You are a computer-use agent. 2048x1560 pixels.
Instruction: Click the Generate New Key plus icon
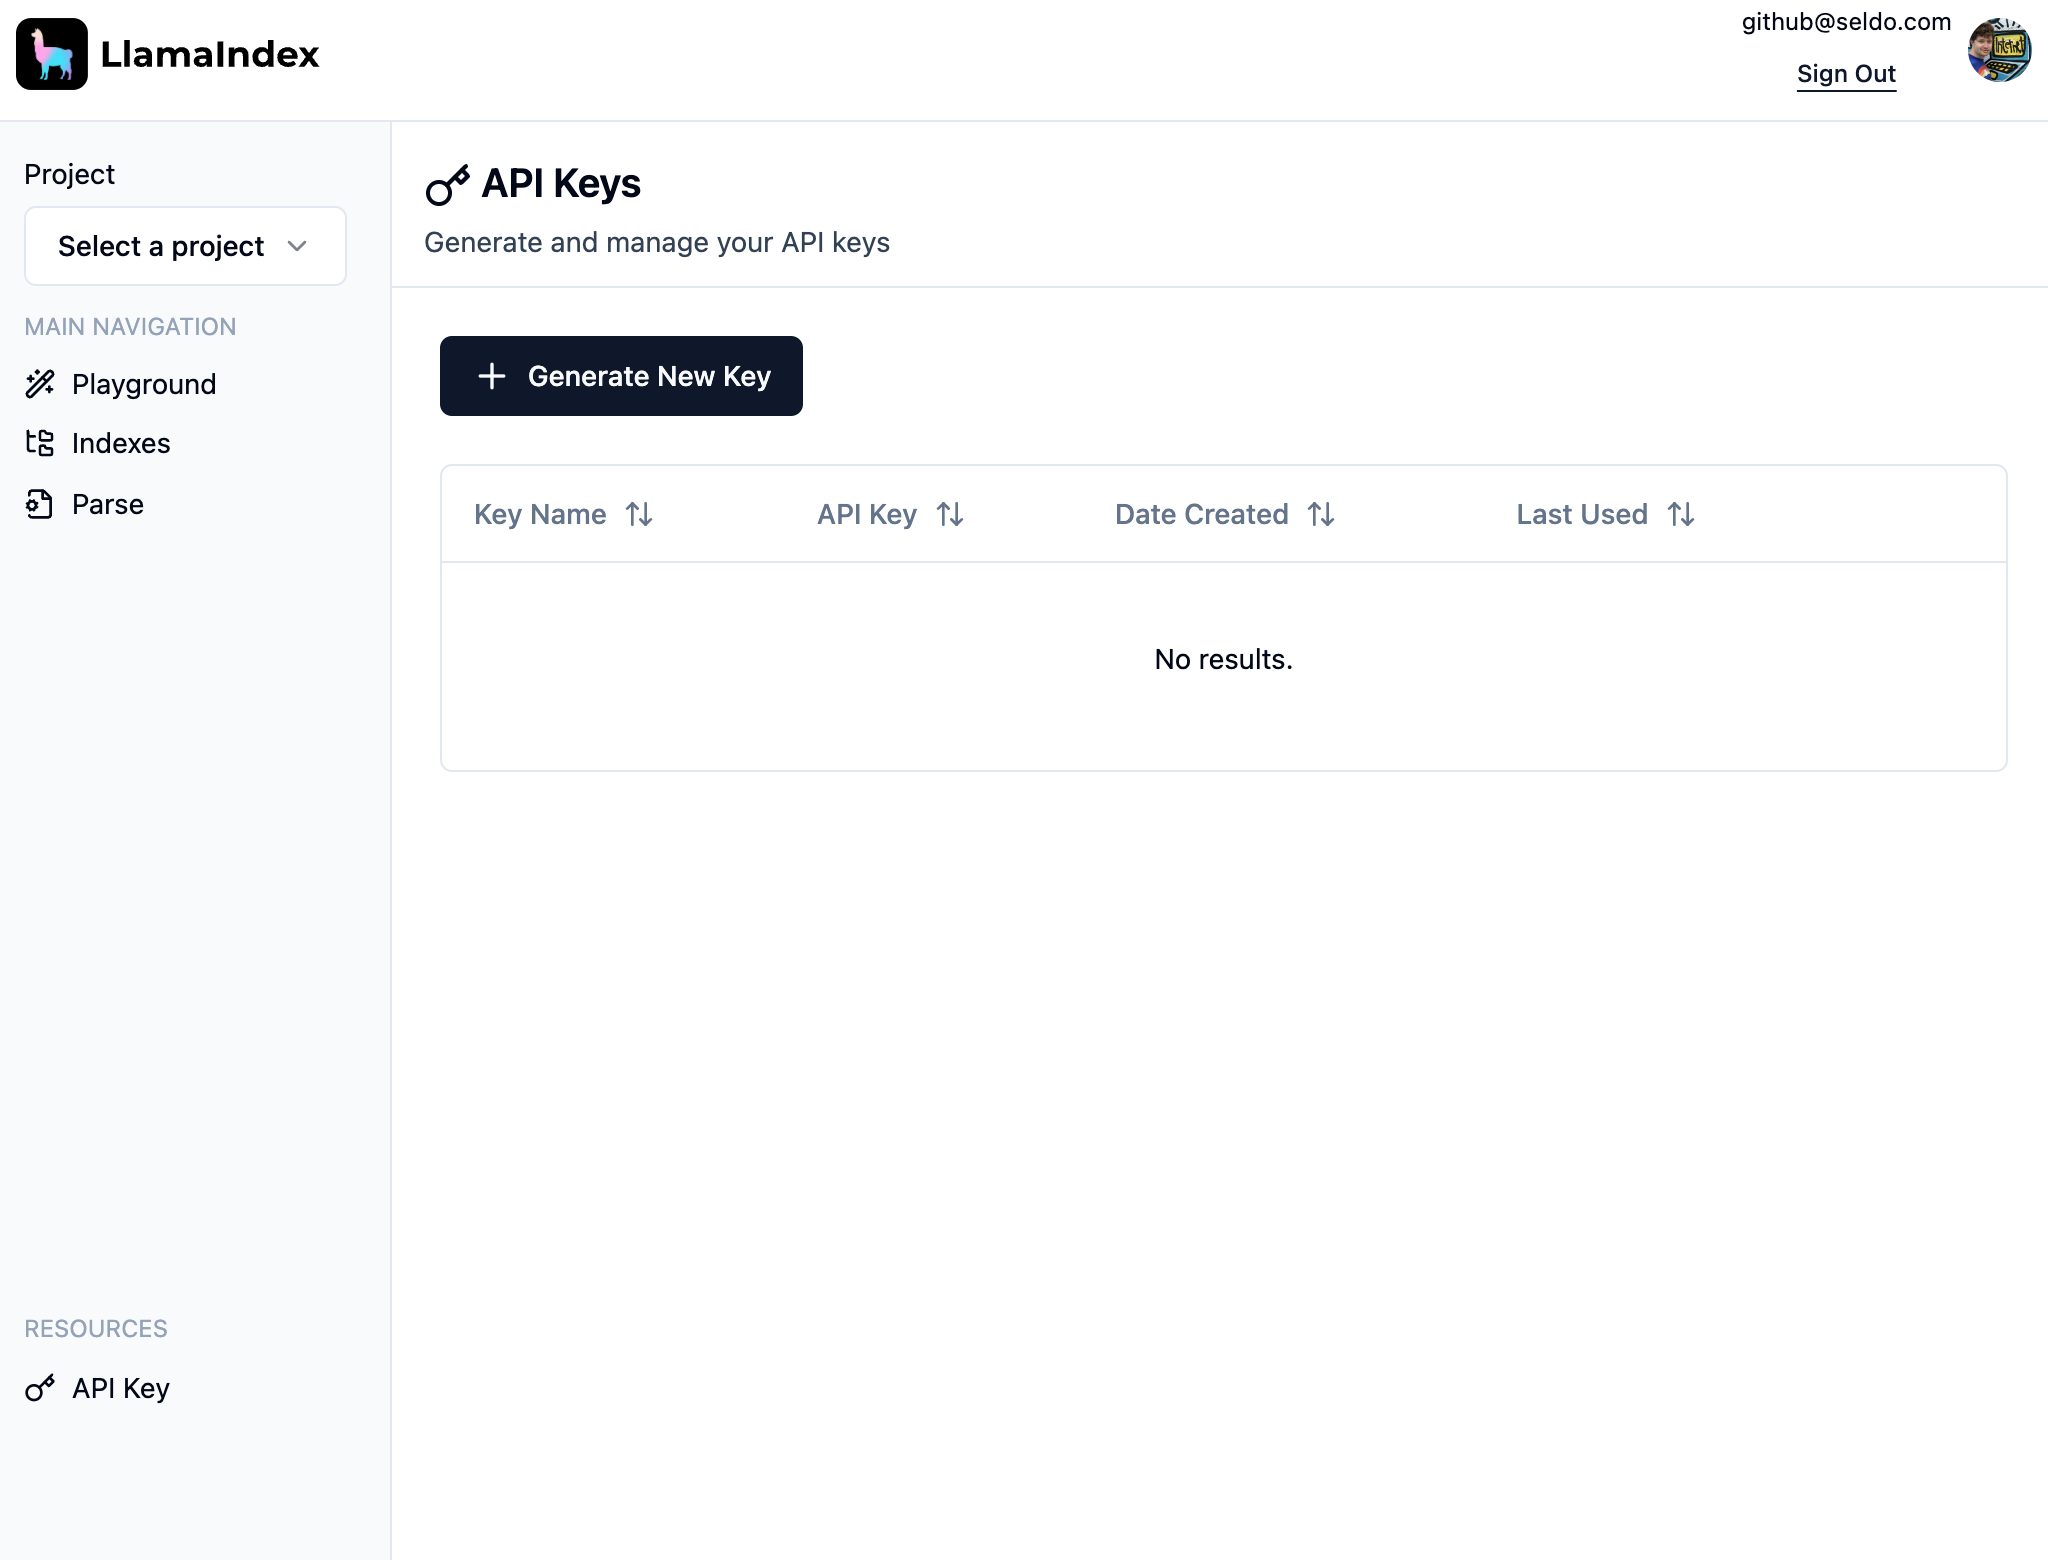point(490,375)
